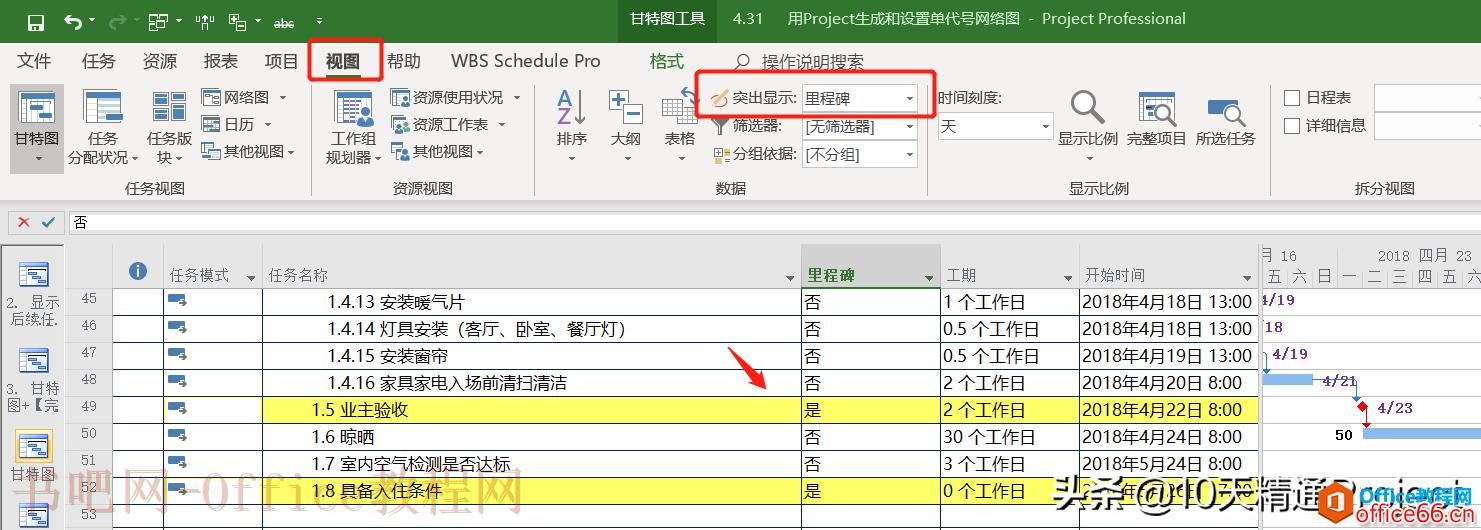Cancel cell entry with red X
This screenshot has height=530, width=1481.
point(24,222)
